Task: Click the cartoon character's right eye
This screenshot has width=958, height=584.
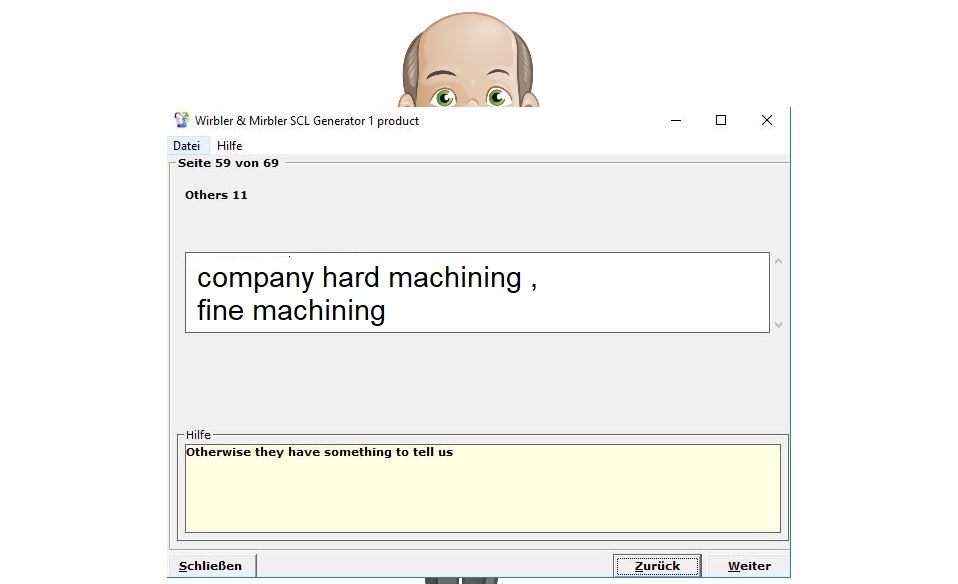Action: tap(497, 97)
